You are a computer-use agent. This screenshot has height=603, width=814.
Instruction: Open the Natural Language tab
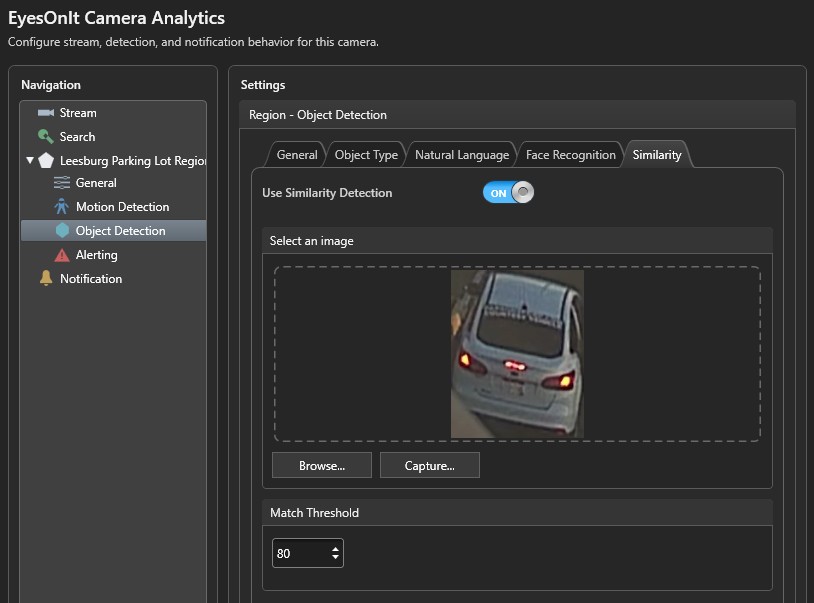click(x=462, y=155)
